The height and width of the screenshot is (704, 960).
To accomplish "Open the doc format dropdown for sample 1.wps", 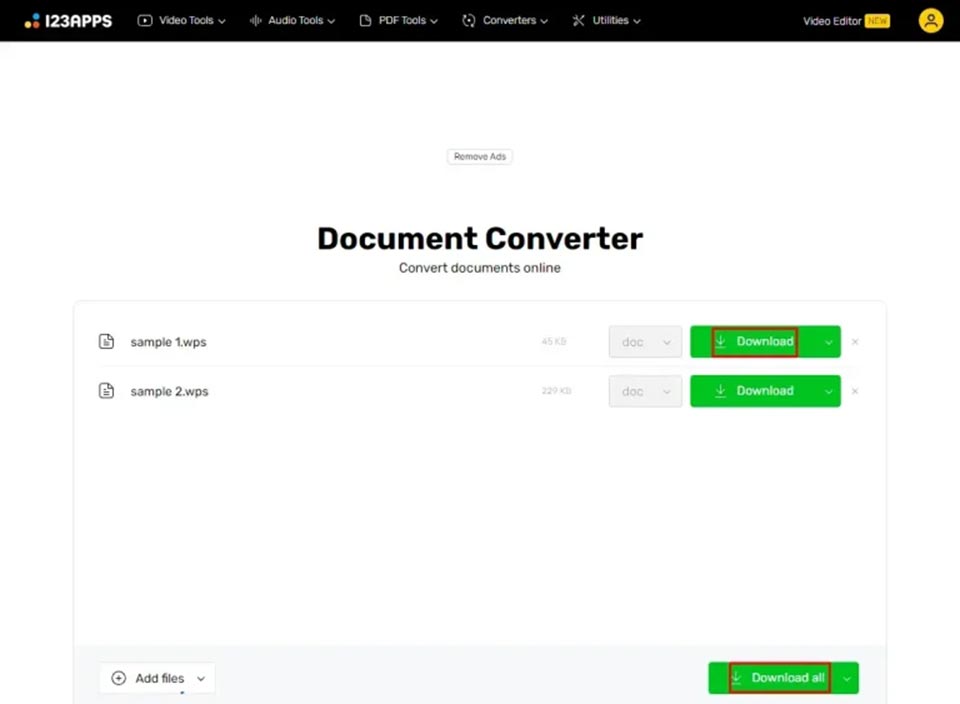I will coord(645,342).
